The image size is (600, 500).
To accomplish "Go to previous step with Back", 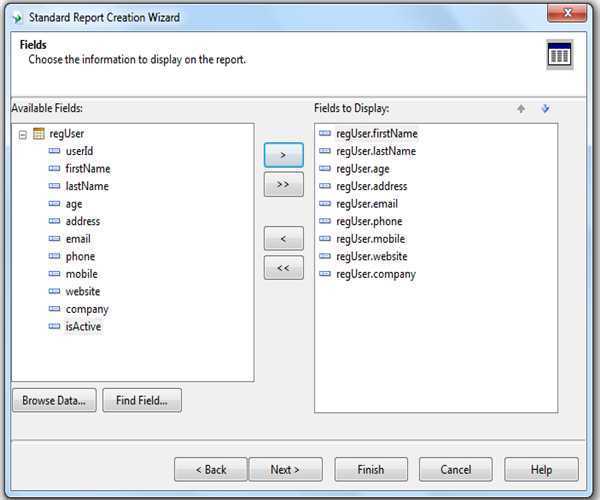I will point(210,470).
